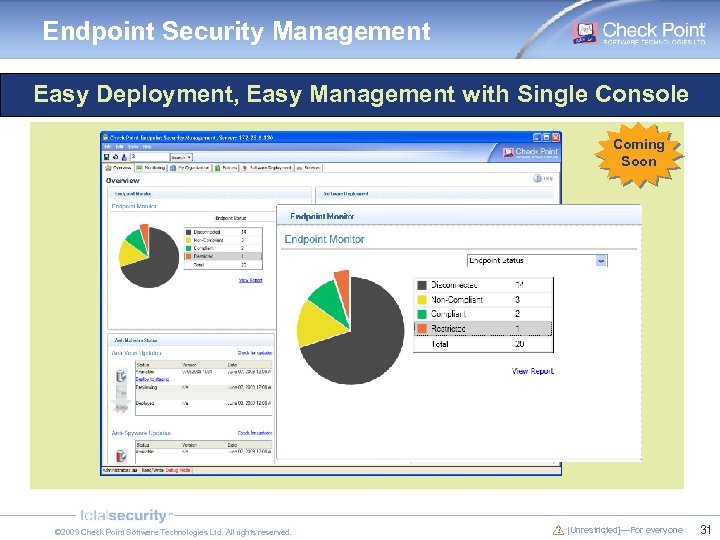Click View Report under the small legend
Screen dimensions: 720x540
pos(250,280)
